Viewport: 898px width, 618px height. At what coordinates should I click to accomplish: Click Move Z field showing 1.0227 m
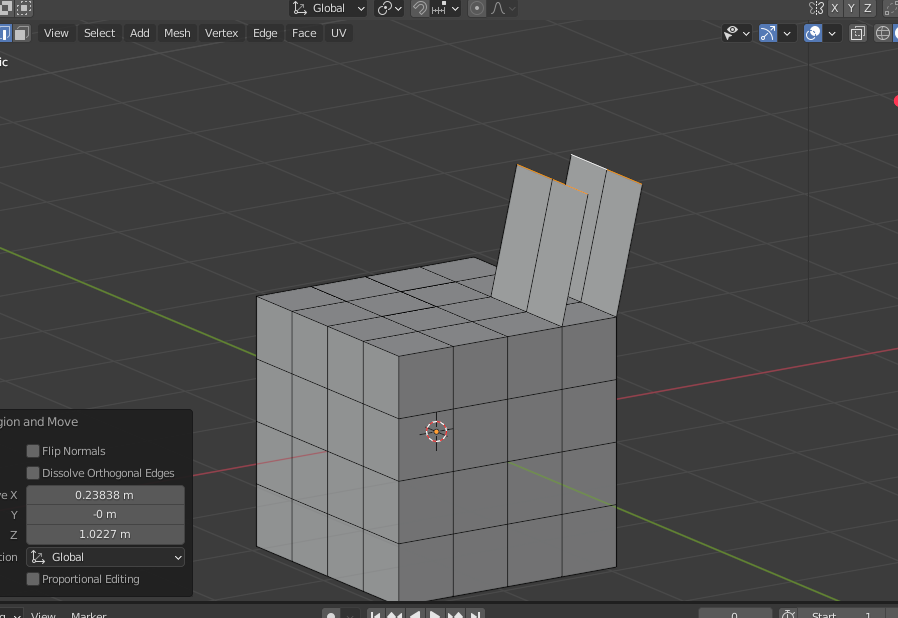point(105,534)
